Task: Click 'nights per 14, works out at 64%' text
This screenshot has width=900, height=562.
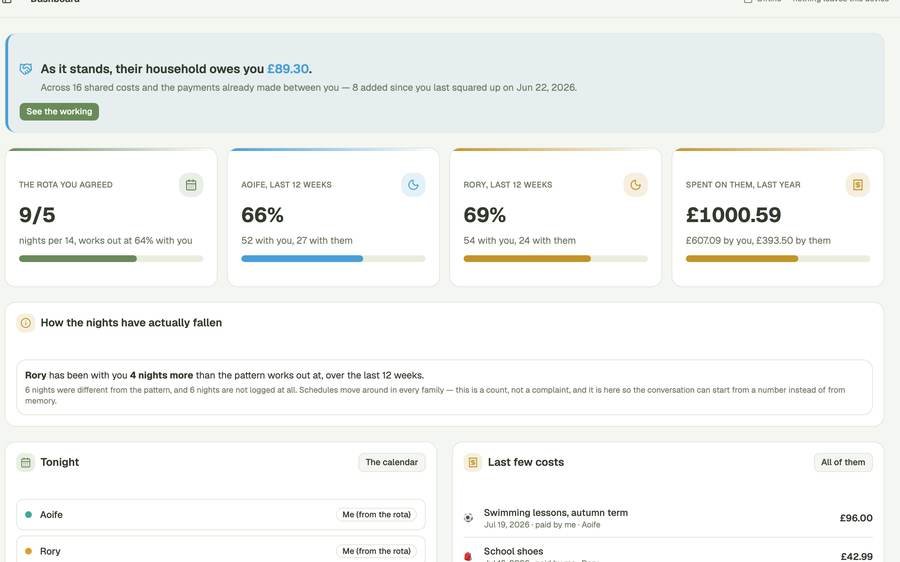Action: 106,241
